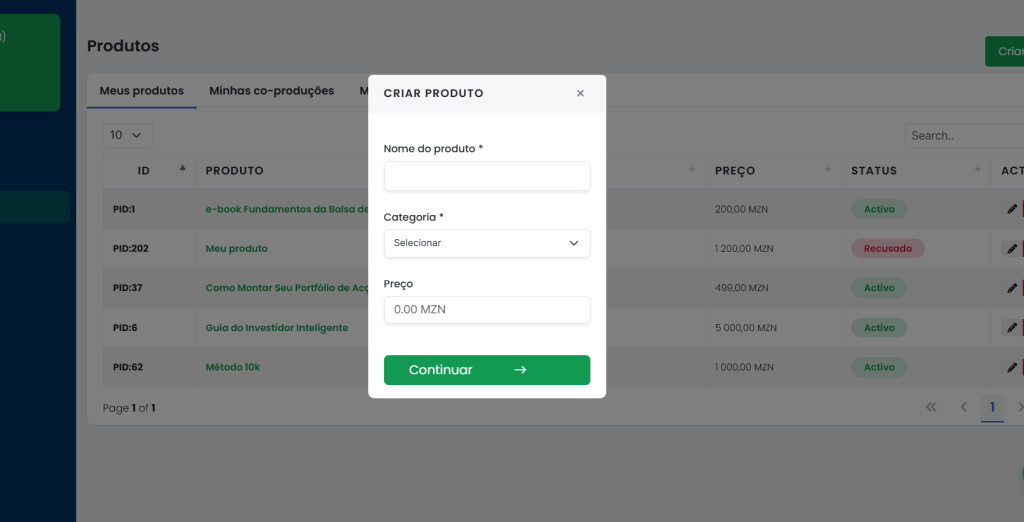Screen dimensions: 1024x522
Task: Click the edit pencil for PID:1
Action: pyautogui.click(x=1012, y=209)
